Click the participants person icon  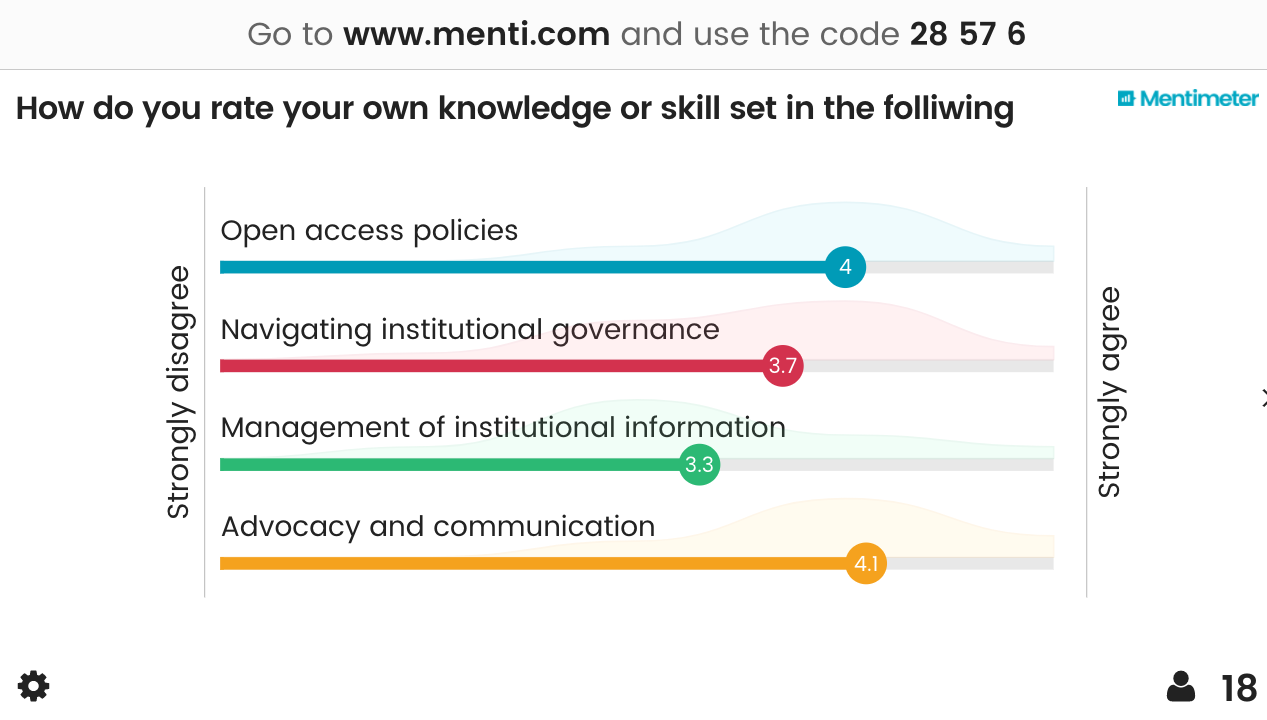tap(1181, 687)
